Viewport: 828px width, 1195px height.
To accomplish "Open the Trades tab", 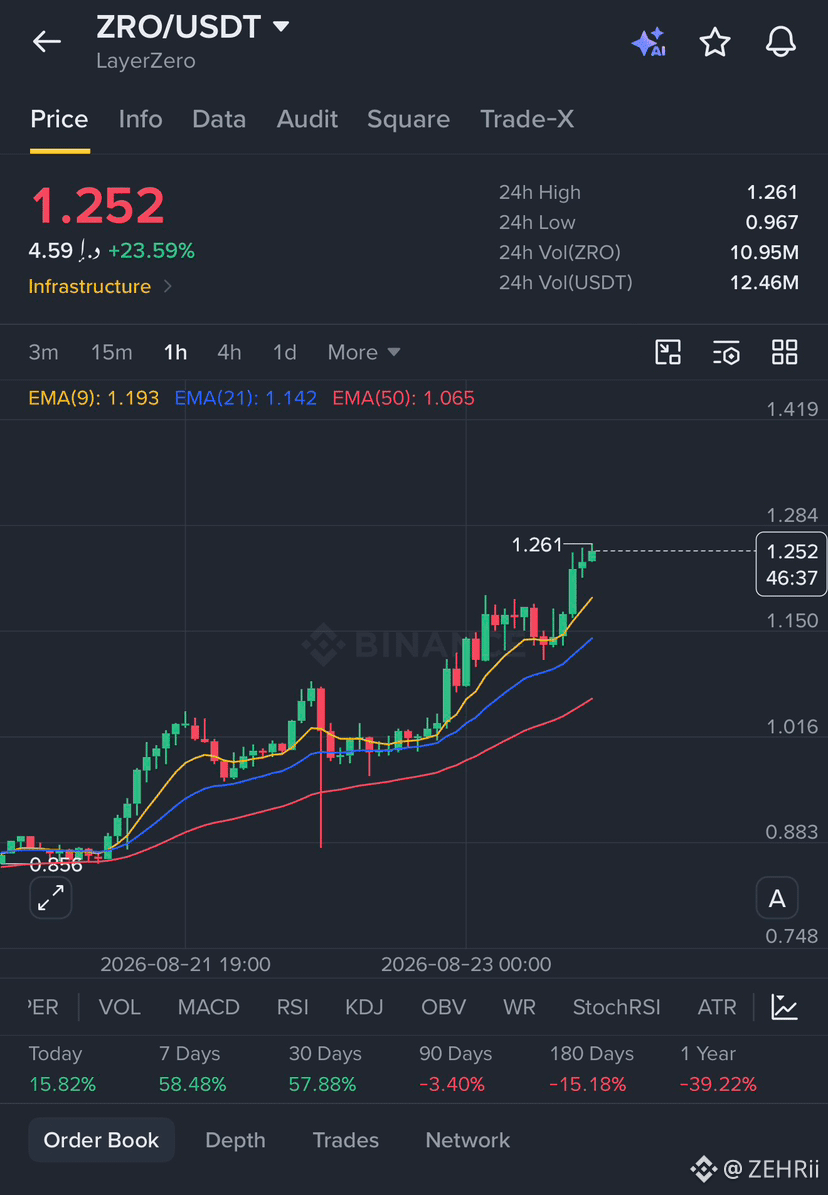I will click(345, 1140).
